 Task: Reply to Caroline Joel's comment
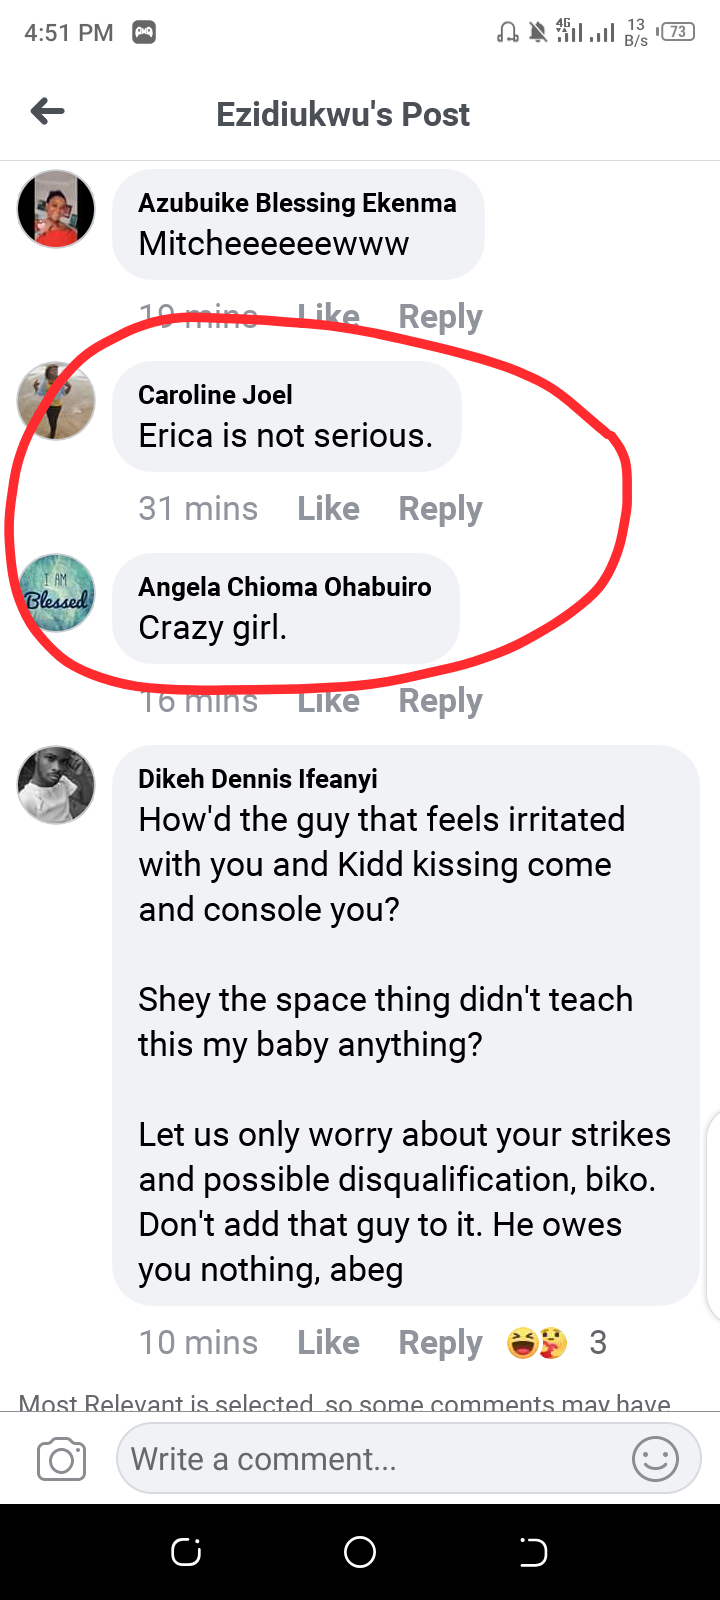coord(440,509)
